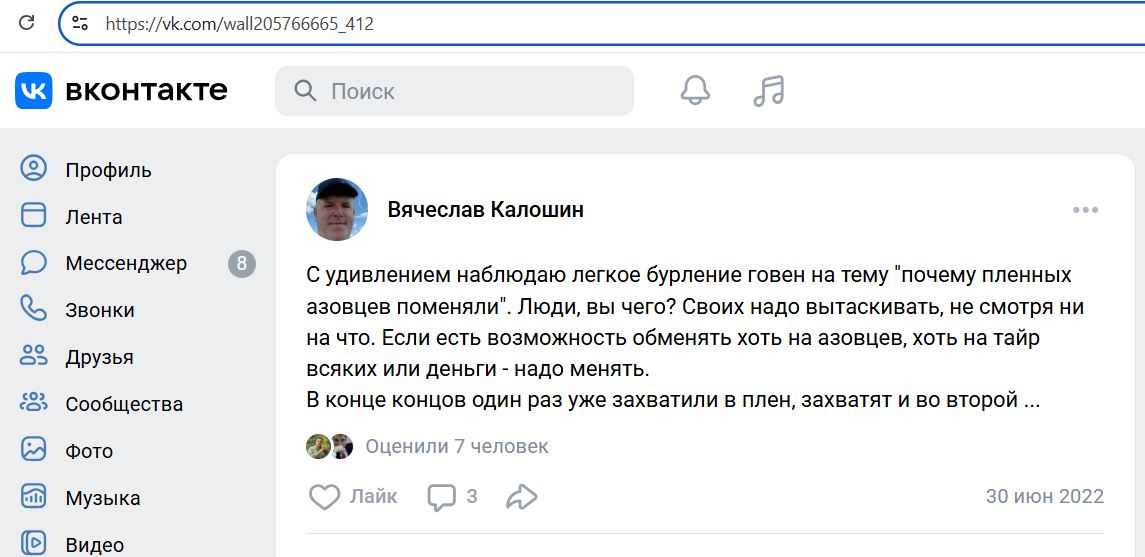Viewport: 1145px width, 557px height.
Task: Share the post using the arrow icon
Action: [522, 496]
